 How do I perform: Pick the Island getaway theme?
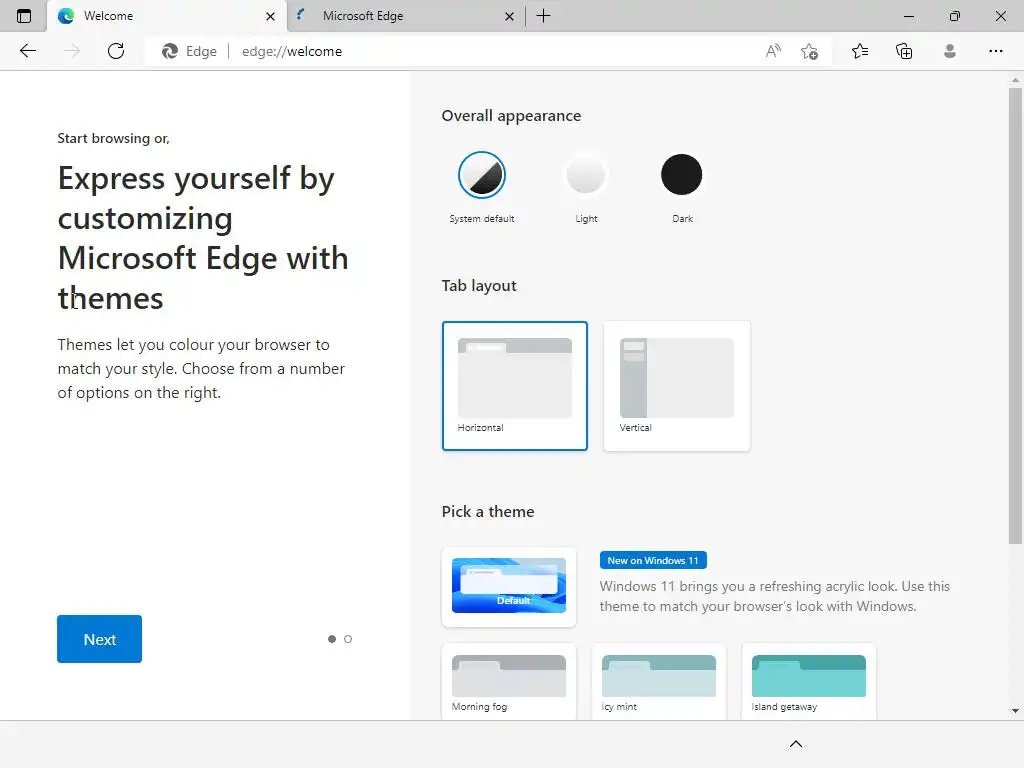(x=808, y=682)
